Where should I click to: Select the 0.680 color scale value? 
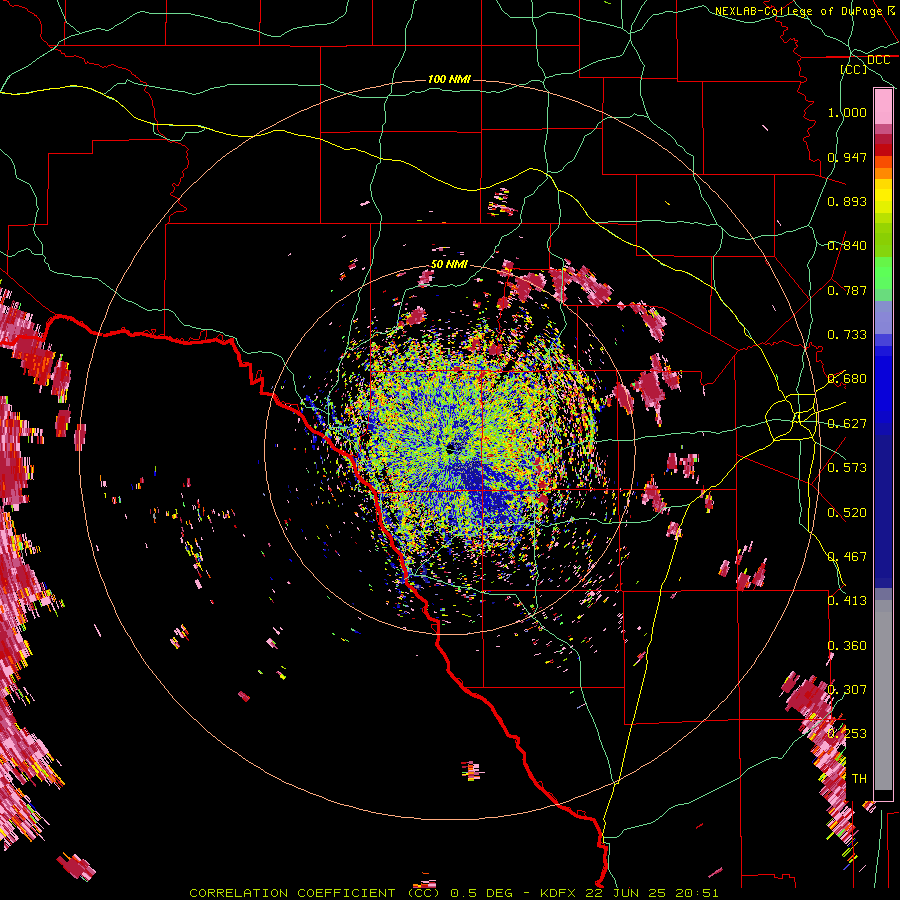point(847,379)
